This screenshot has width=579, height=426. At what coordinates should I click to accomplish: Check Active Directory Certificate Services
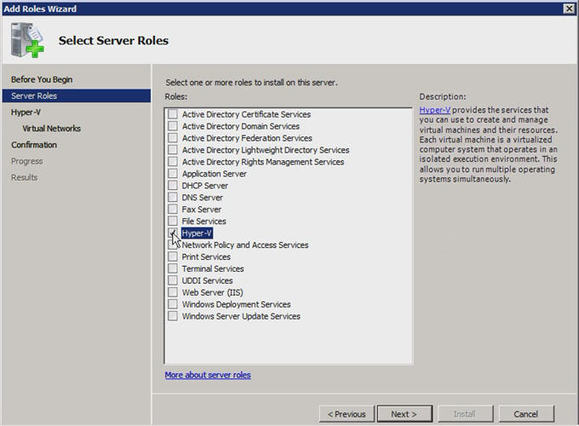pyautogui.click(x=172, y=114)
